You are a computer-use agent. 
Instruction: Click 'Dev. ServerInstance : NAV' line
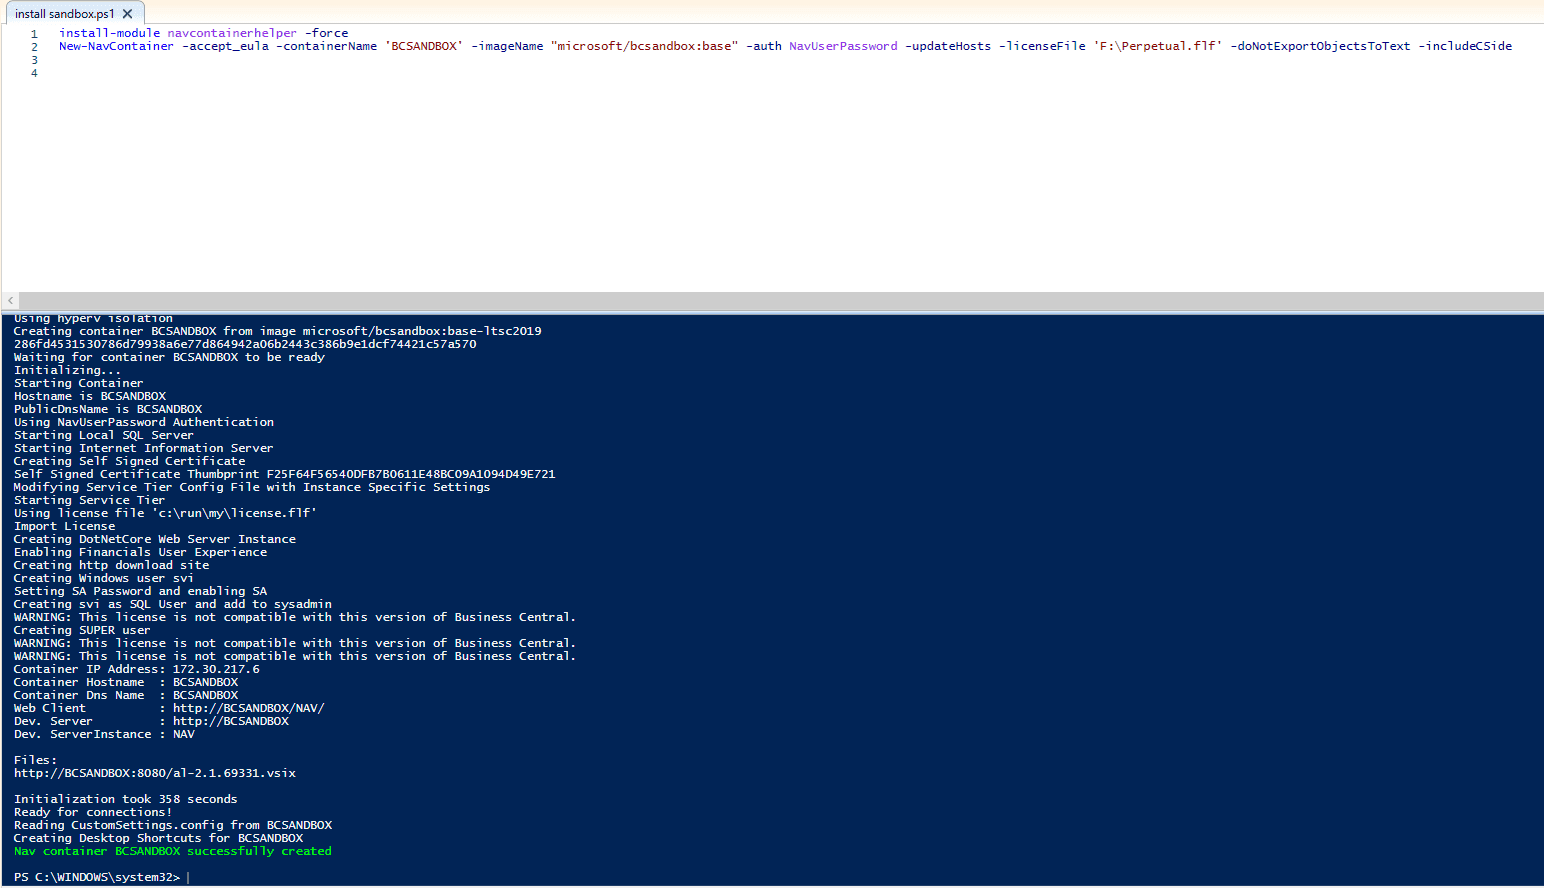click(x=104, y=734)
